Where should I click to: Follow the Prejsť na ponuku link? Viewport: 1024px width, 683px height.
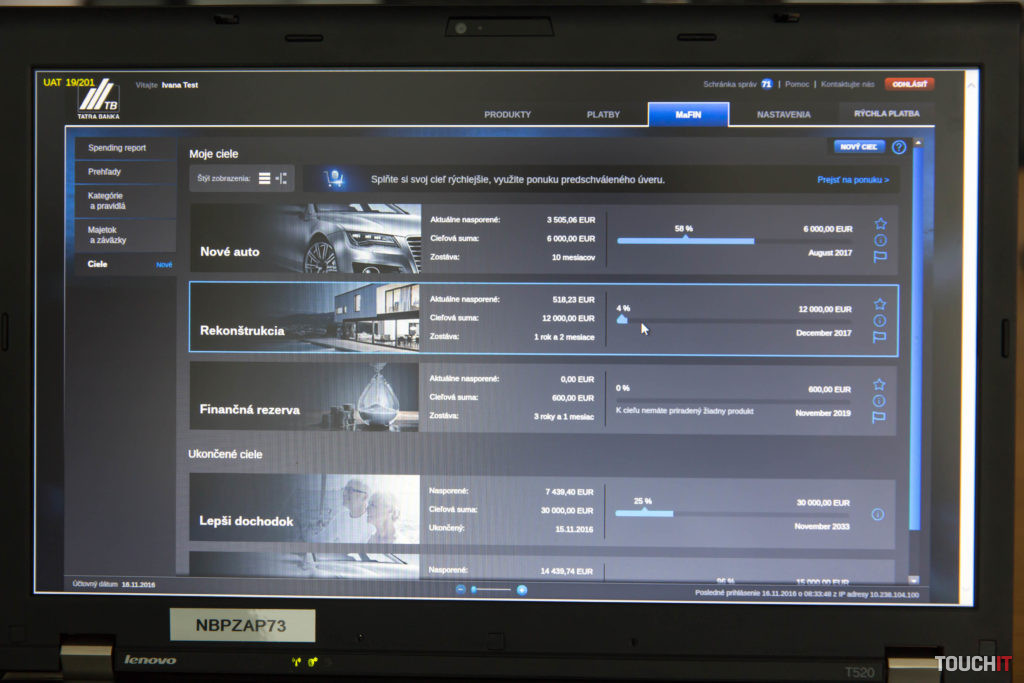pyautogui.click(x=853, y=180)
